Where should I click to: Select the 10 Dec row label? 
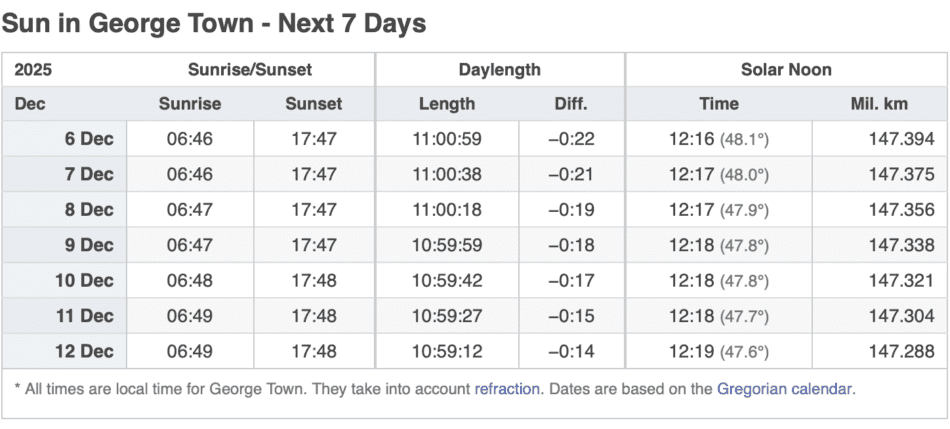(85, 281)
